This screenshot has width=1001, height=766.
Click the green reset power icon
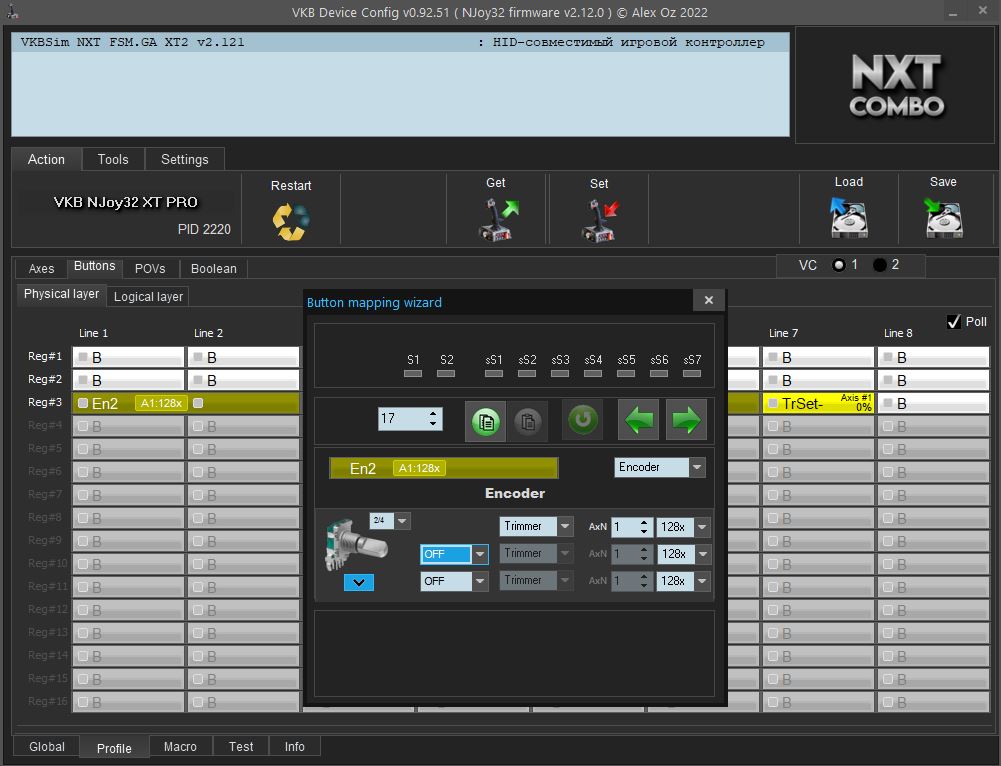click(x=582, y=419)
